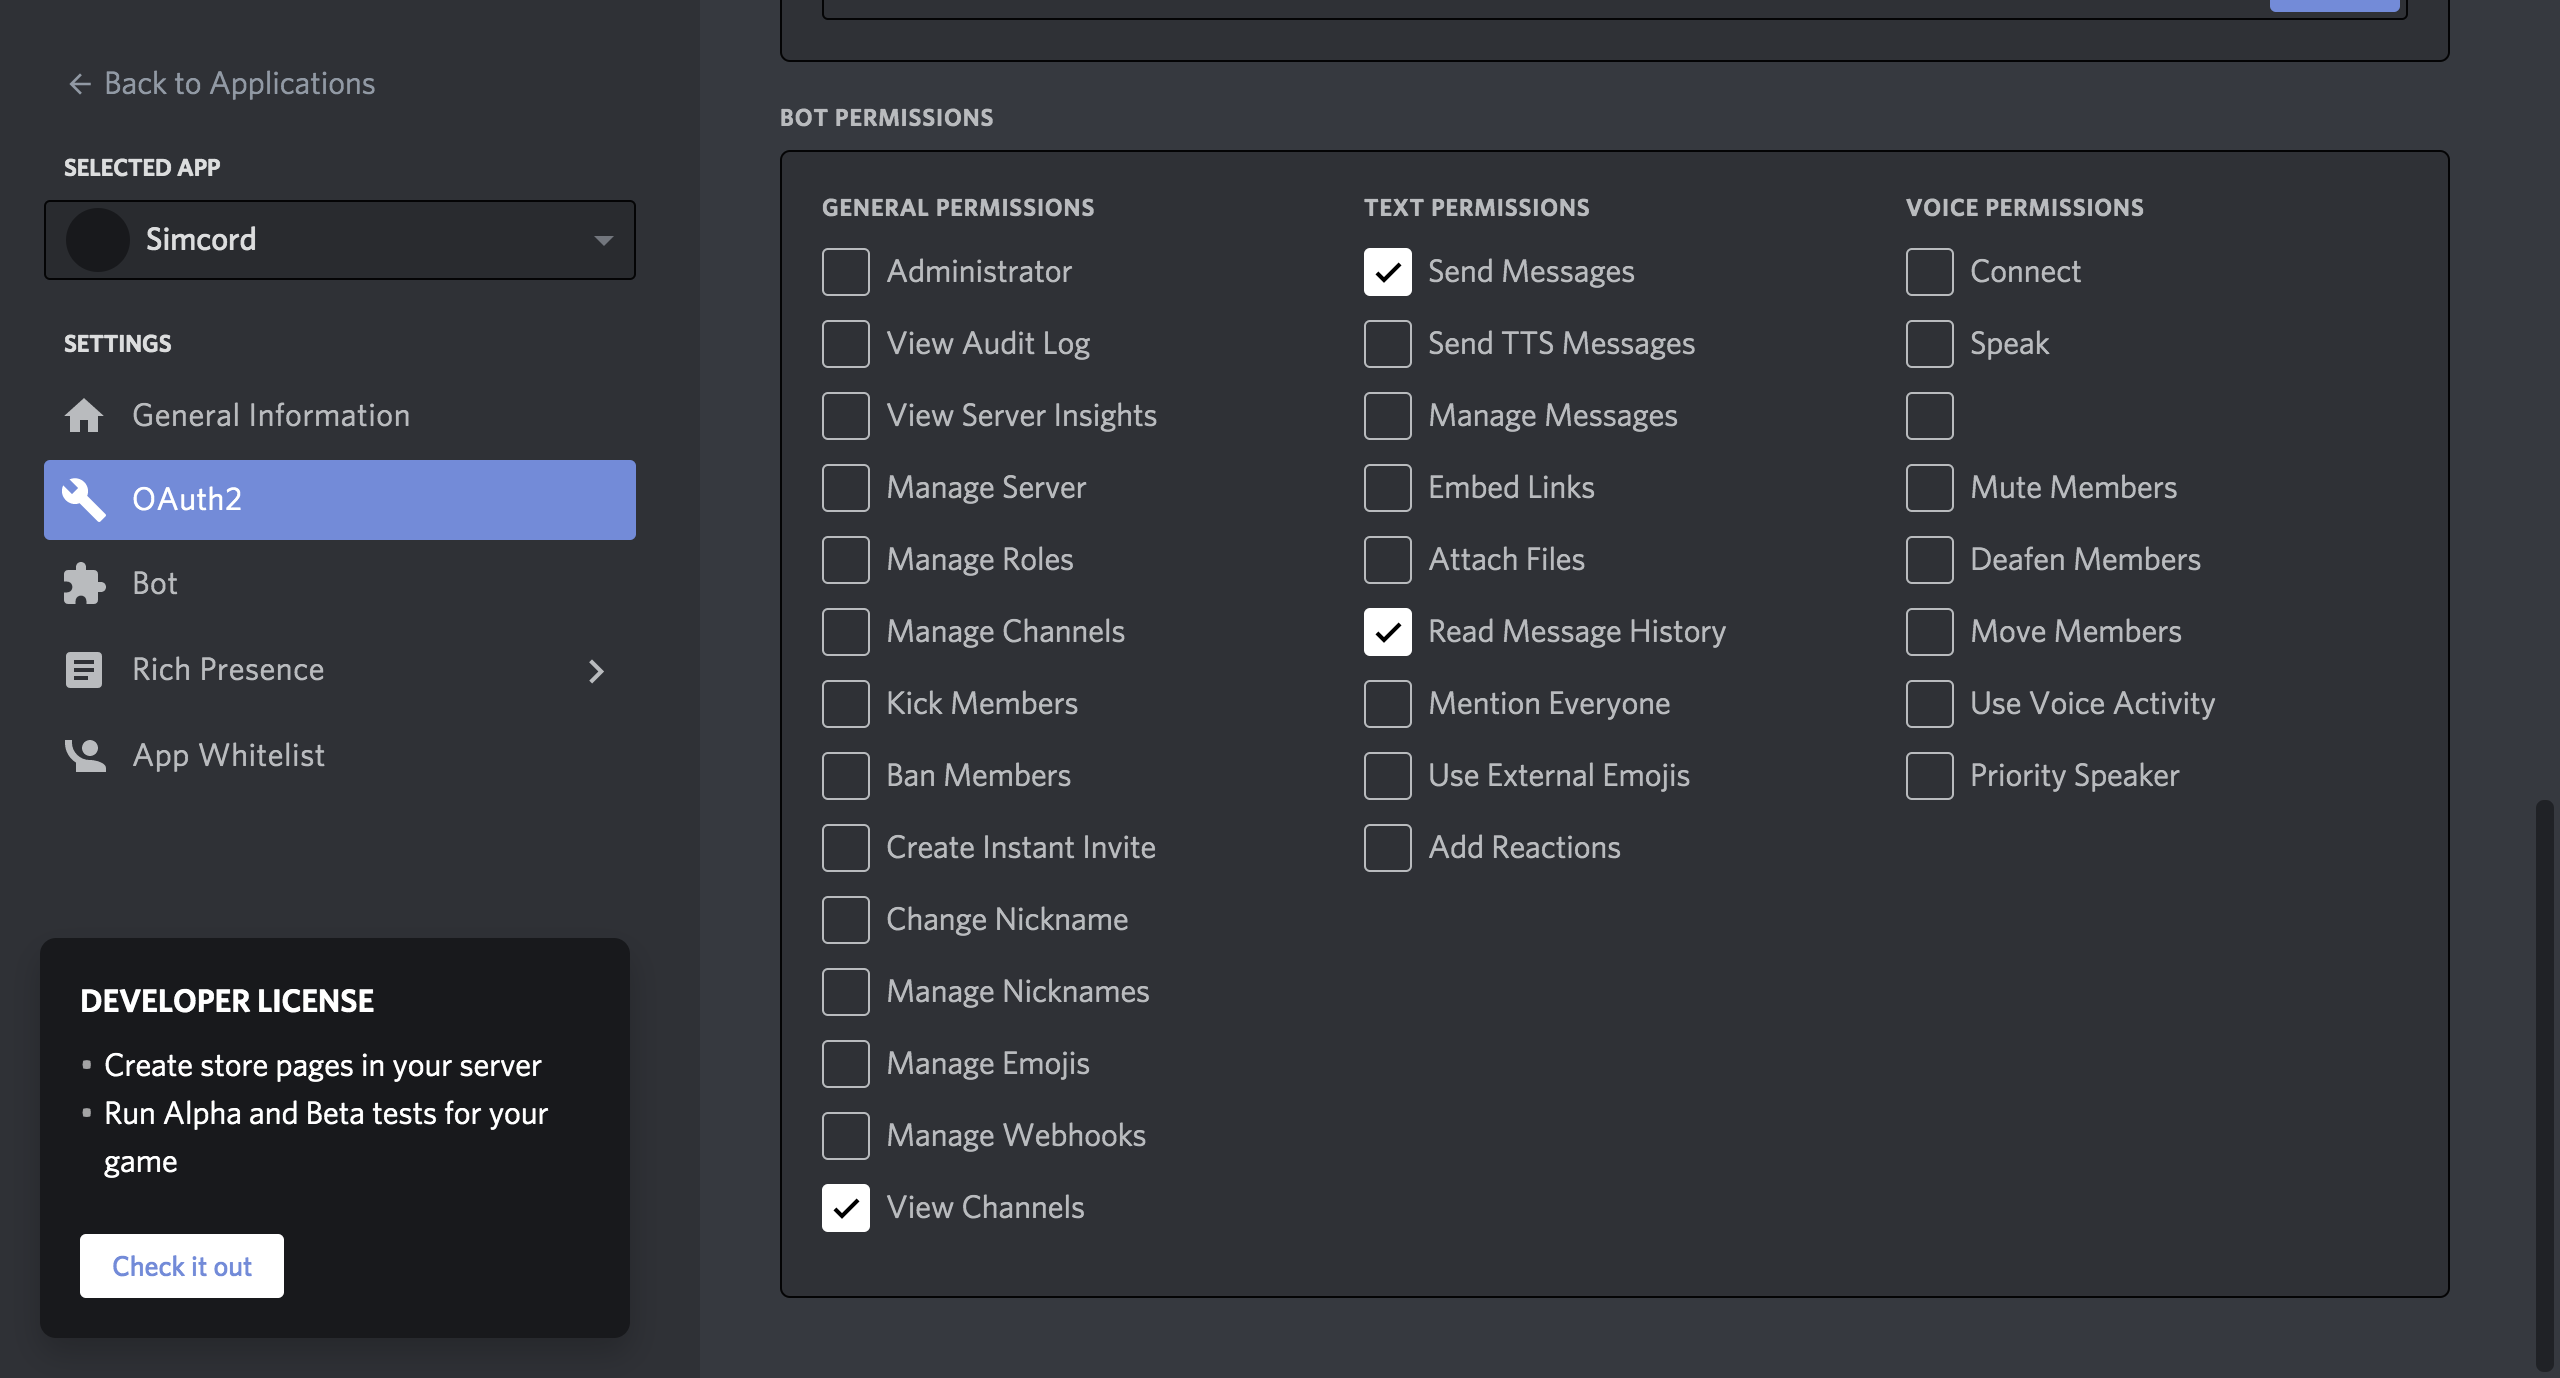Click the Check it out button
Screen dimensions: 2560x1378
pyautogui.click(x=182, y=1266)
